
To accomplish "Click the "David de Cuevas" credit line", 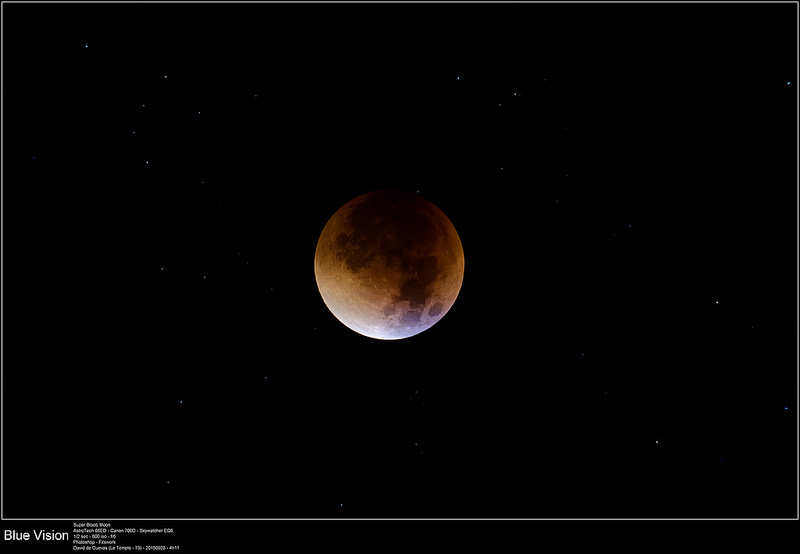I will (x=126, y=548).
